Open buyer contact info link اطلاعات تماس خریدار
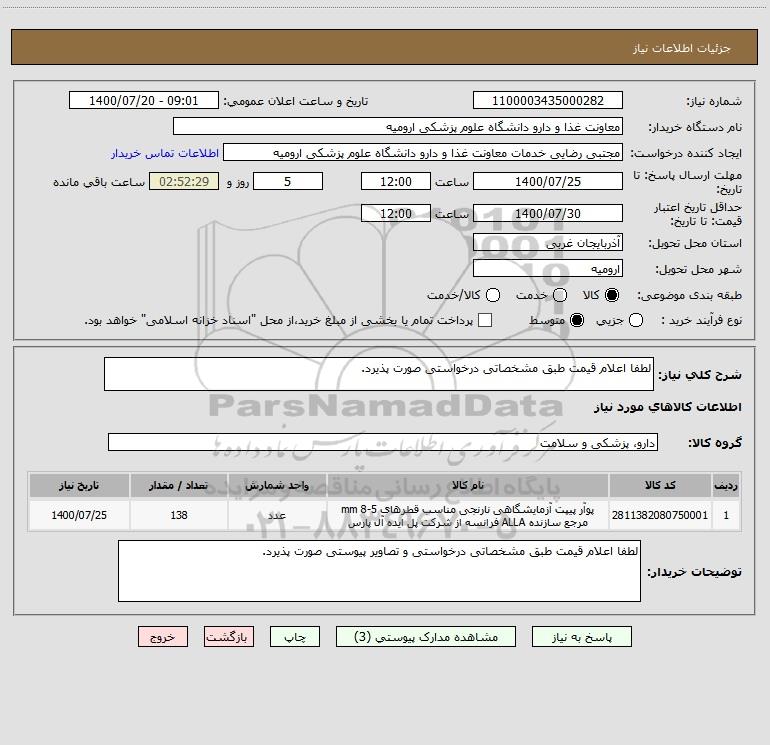The width and height of the screenshot is (770, 745). (165, 153)
